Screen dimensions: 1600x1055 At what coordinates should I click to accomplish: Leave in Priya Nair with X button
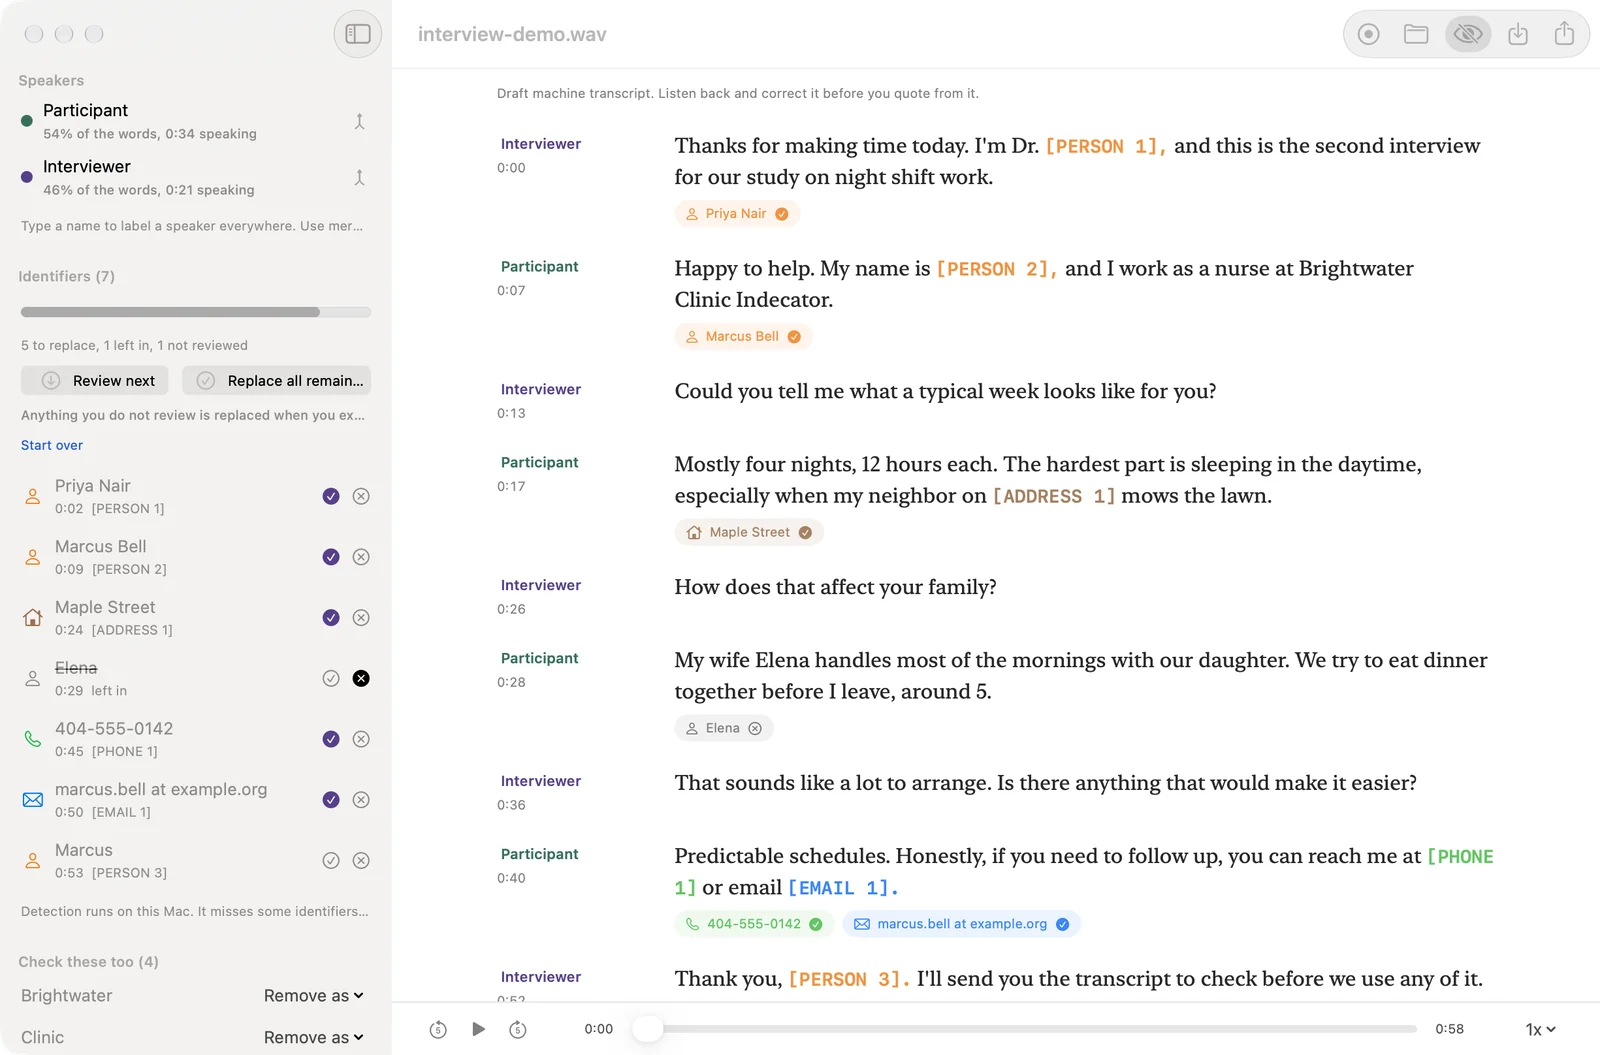(x=361, y=496)
